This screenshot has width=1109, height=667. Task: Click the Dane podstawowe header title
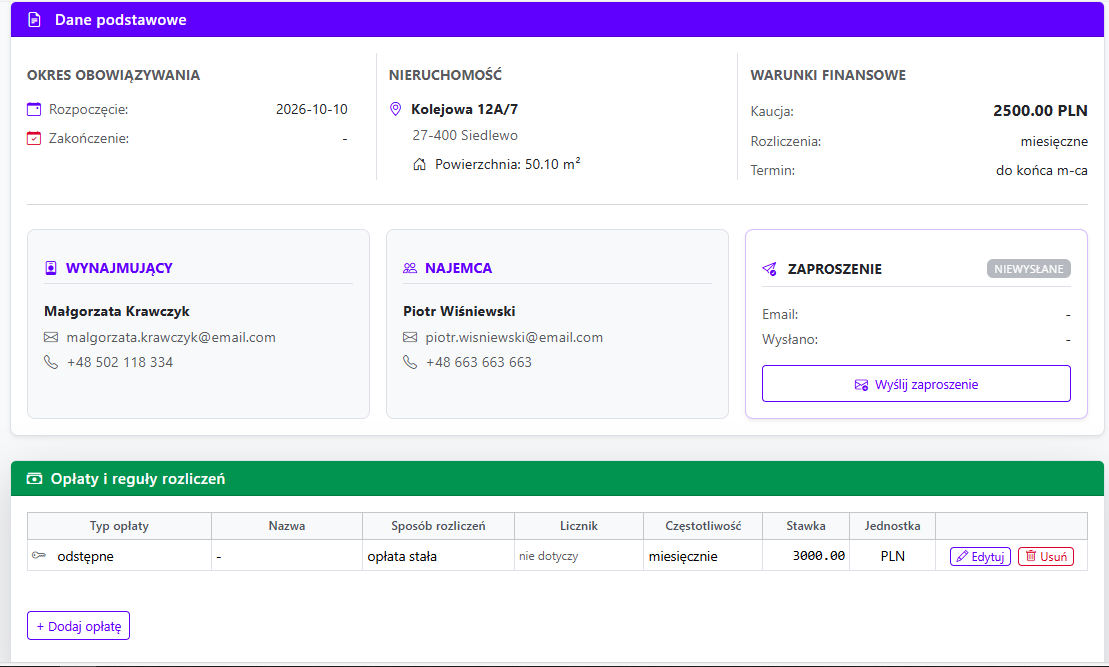pos(121,20)
